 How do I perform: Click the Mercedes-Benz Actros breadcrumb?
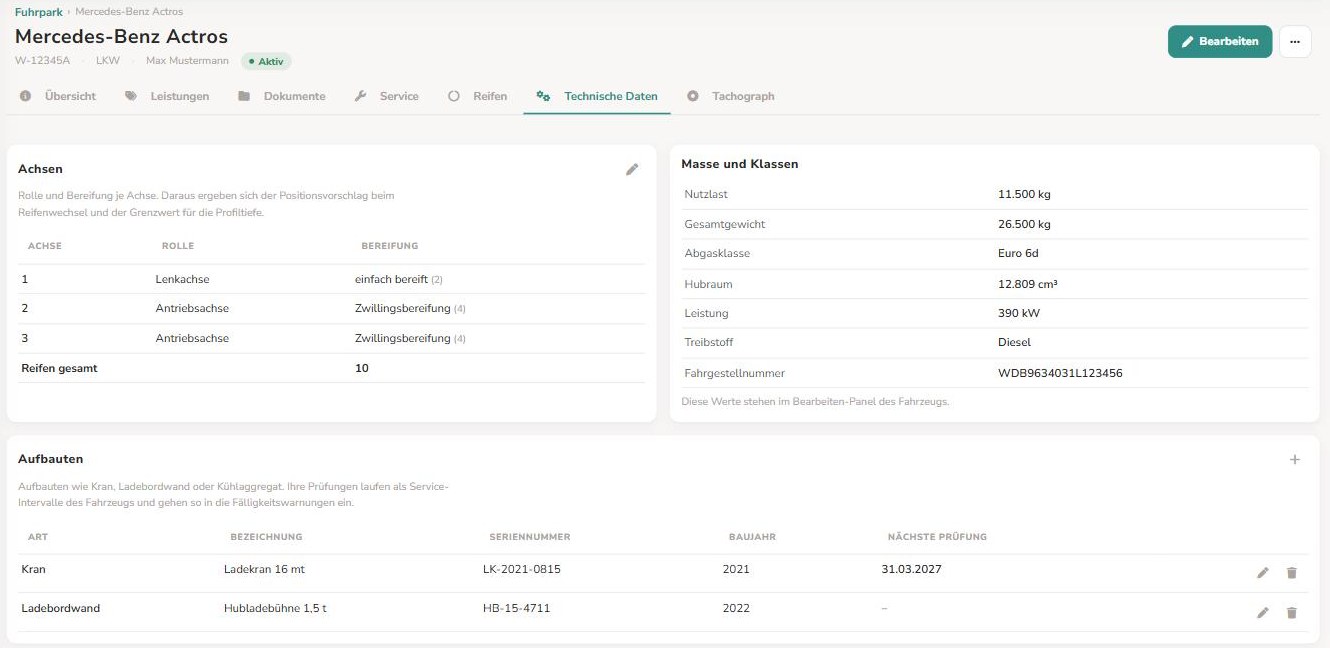pyautogui.click(x=129, y=12)
